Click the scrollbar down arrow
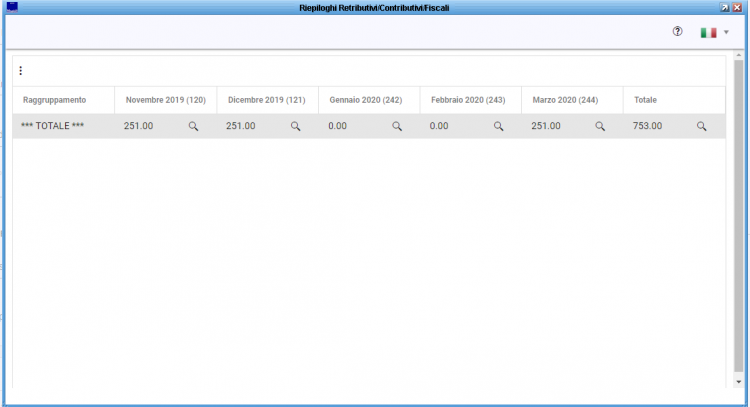This screenshot has width=750, height=407. [x=739, y=382]
